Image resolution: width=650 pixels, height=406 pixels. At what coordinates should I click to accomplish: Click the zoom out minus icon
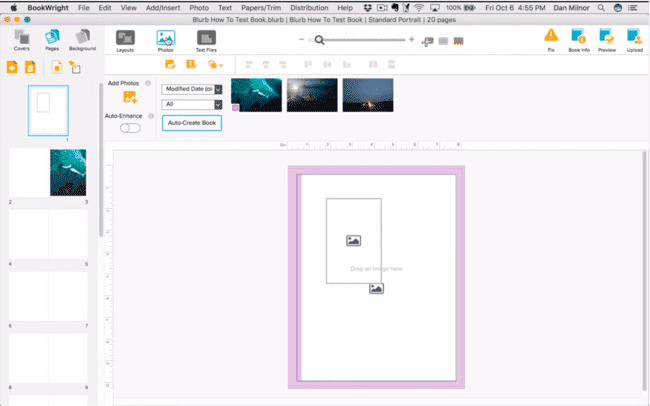pos(301,39)
